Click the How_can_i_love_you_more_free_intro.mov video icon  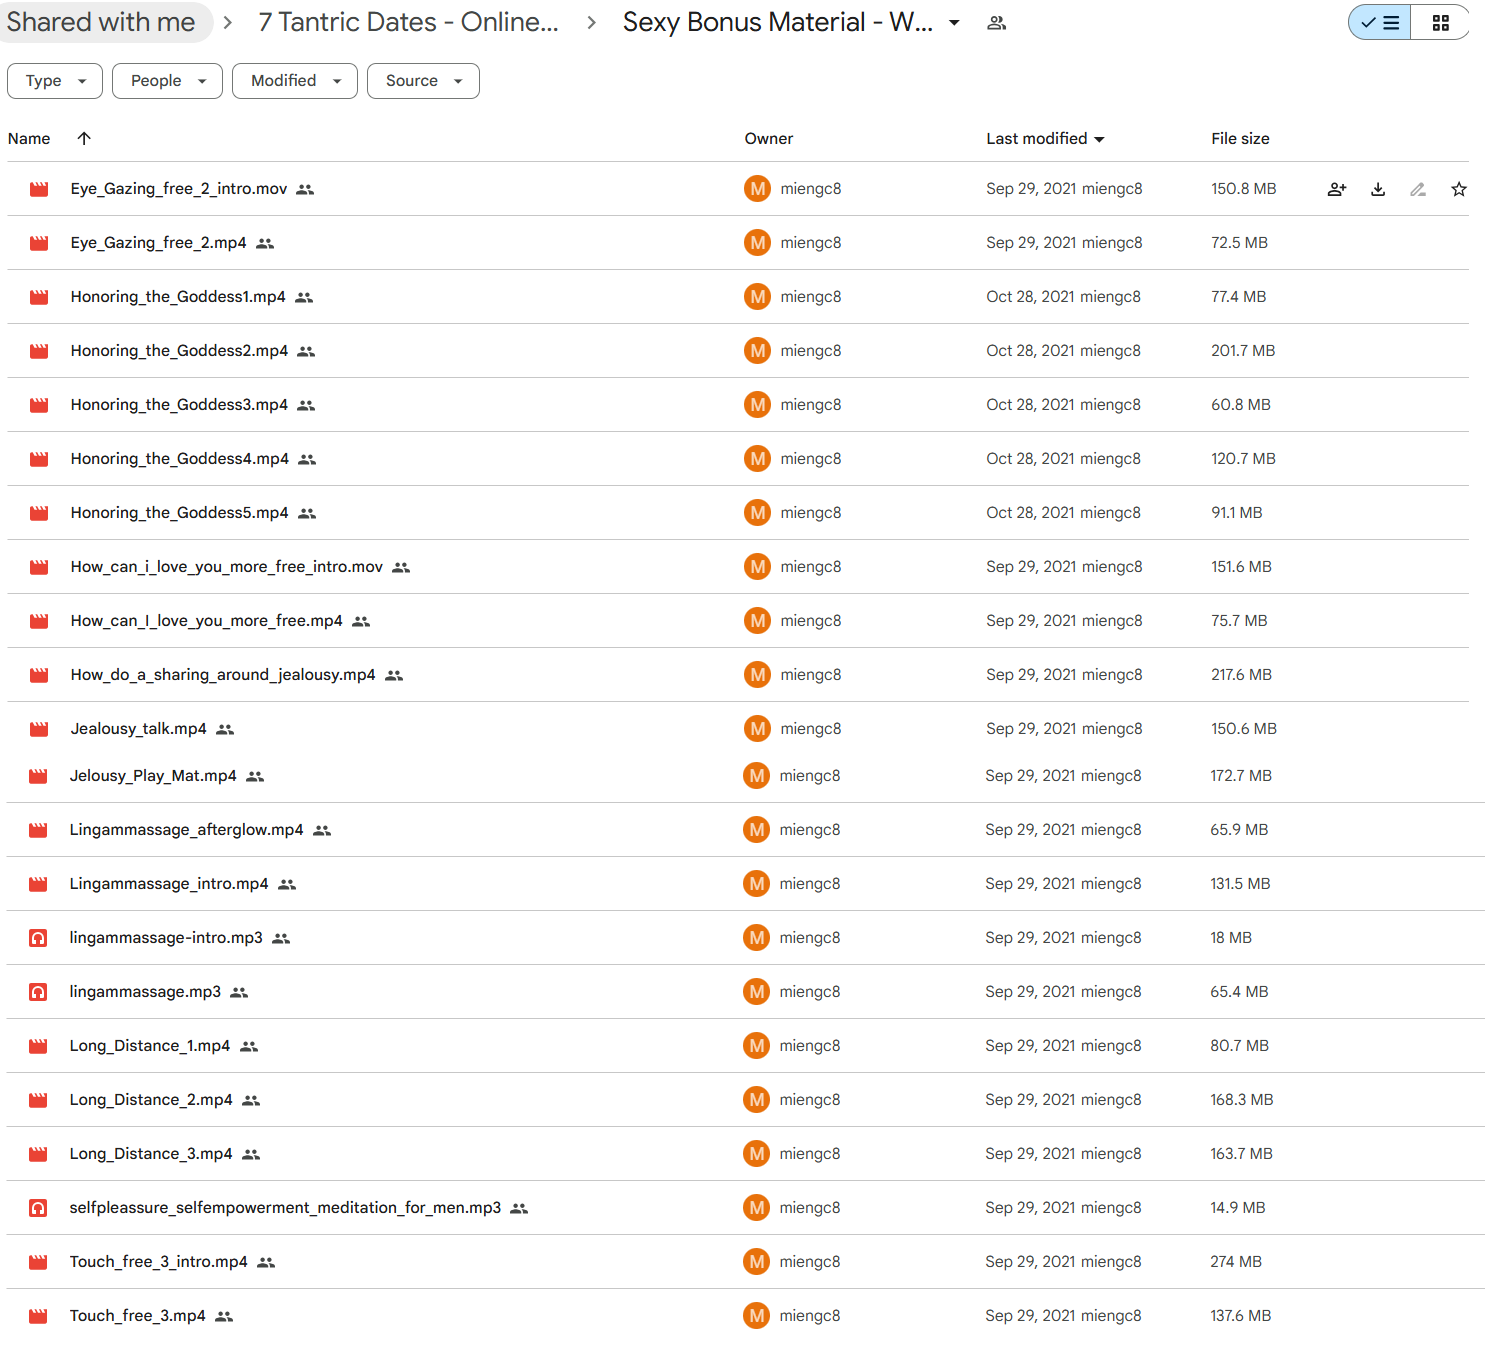point(39,567)
